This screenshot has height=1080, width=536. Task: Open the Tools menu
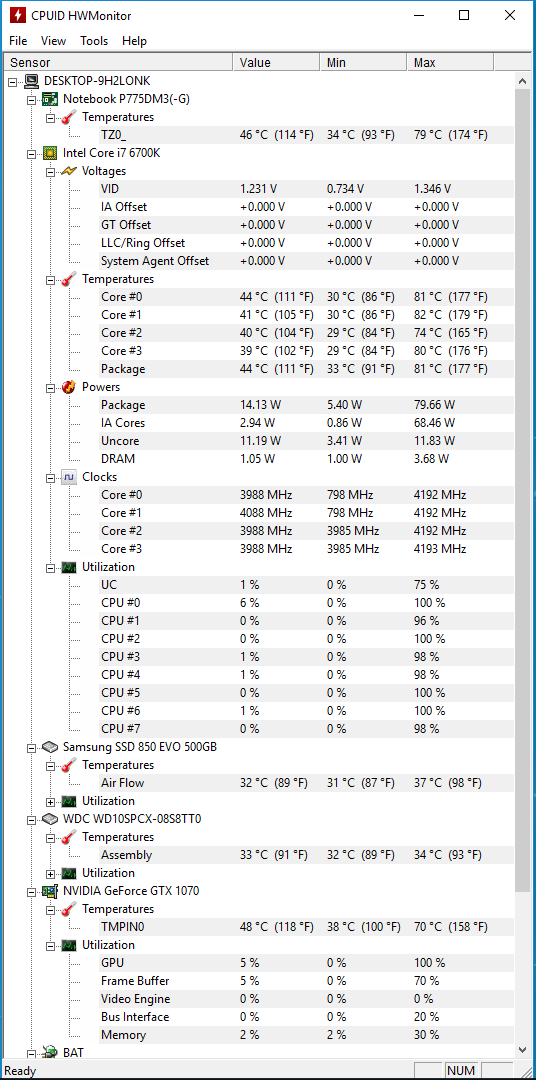(94, 41)
